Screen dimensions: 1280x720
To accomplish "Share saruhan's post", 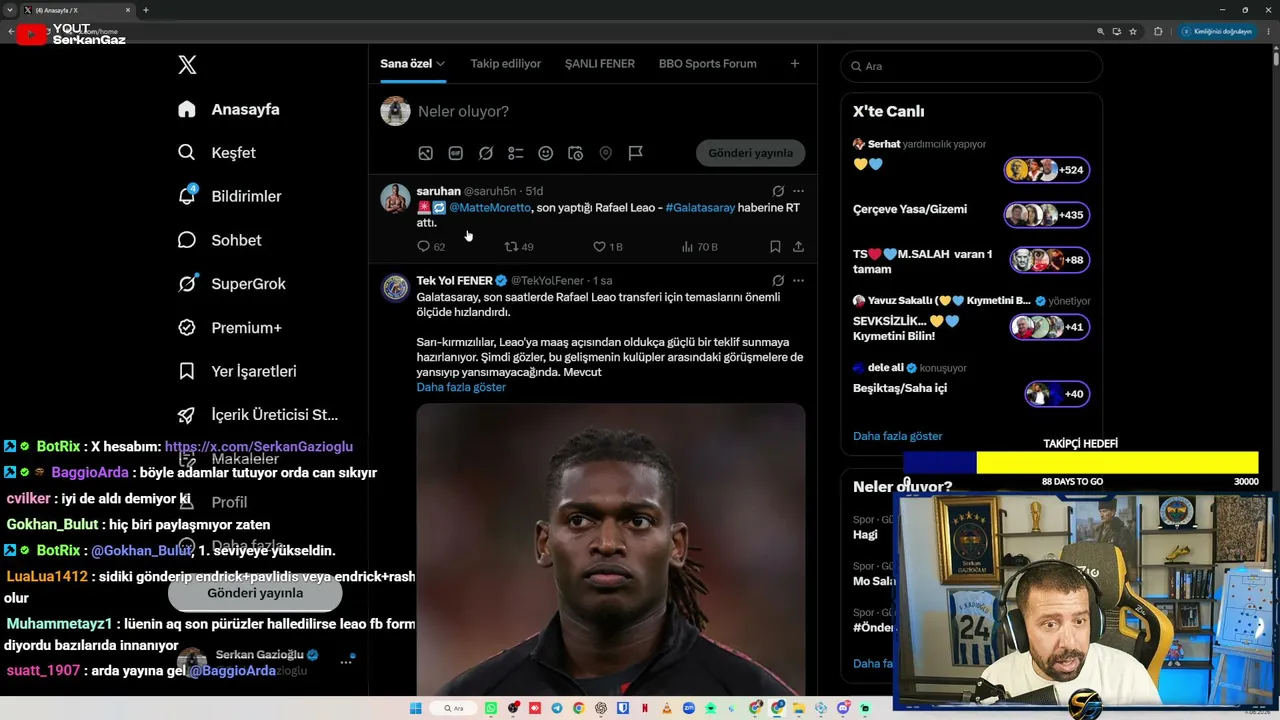I will (798, 246).
